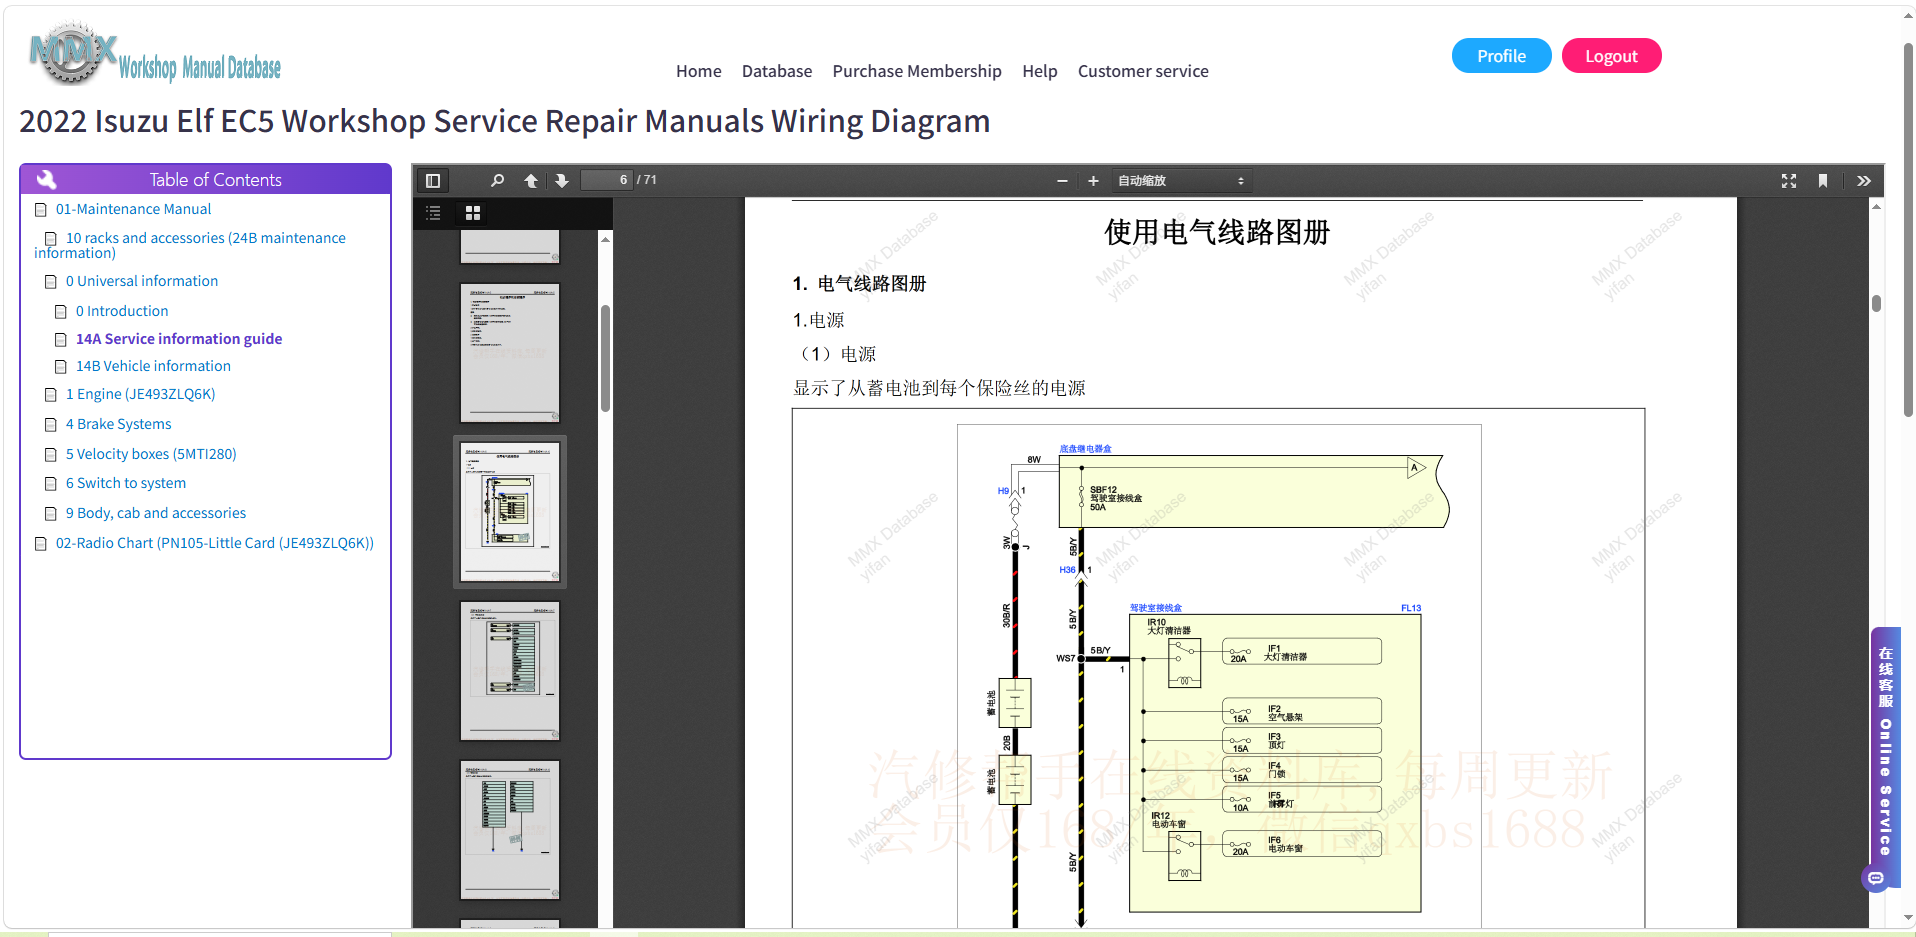Select the second thumbnail below the highlighted one
This screenshot has width=1916, height=937.
tap(510, 830)
